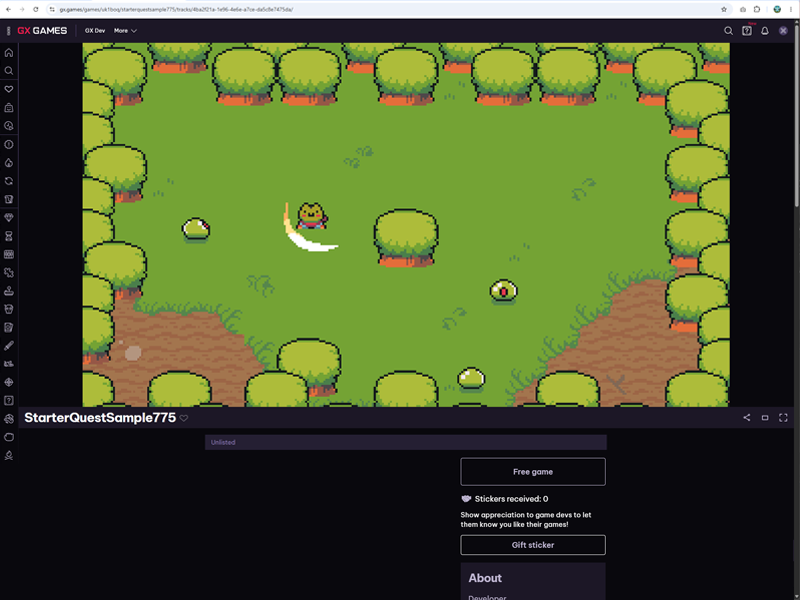Open the browser extensions puzzle icon
The height and width of the screenshot is (600, 800).
click(x=757, y=9)
